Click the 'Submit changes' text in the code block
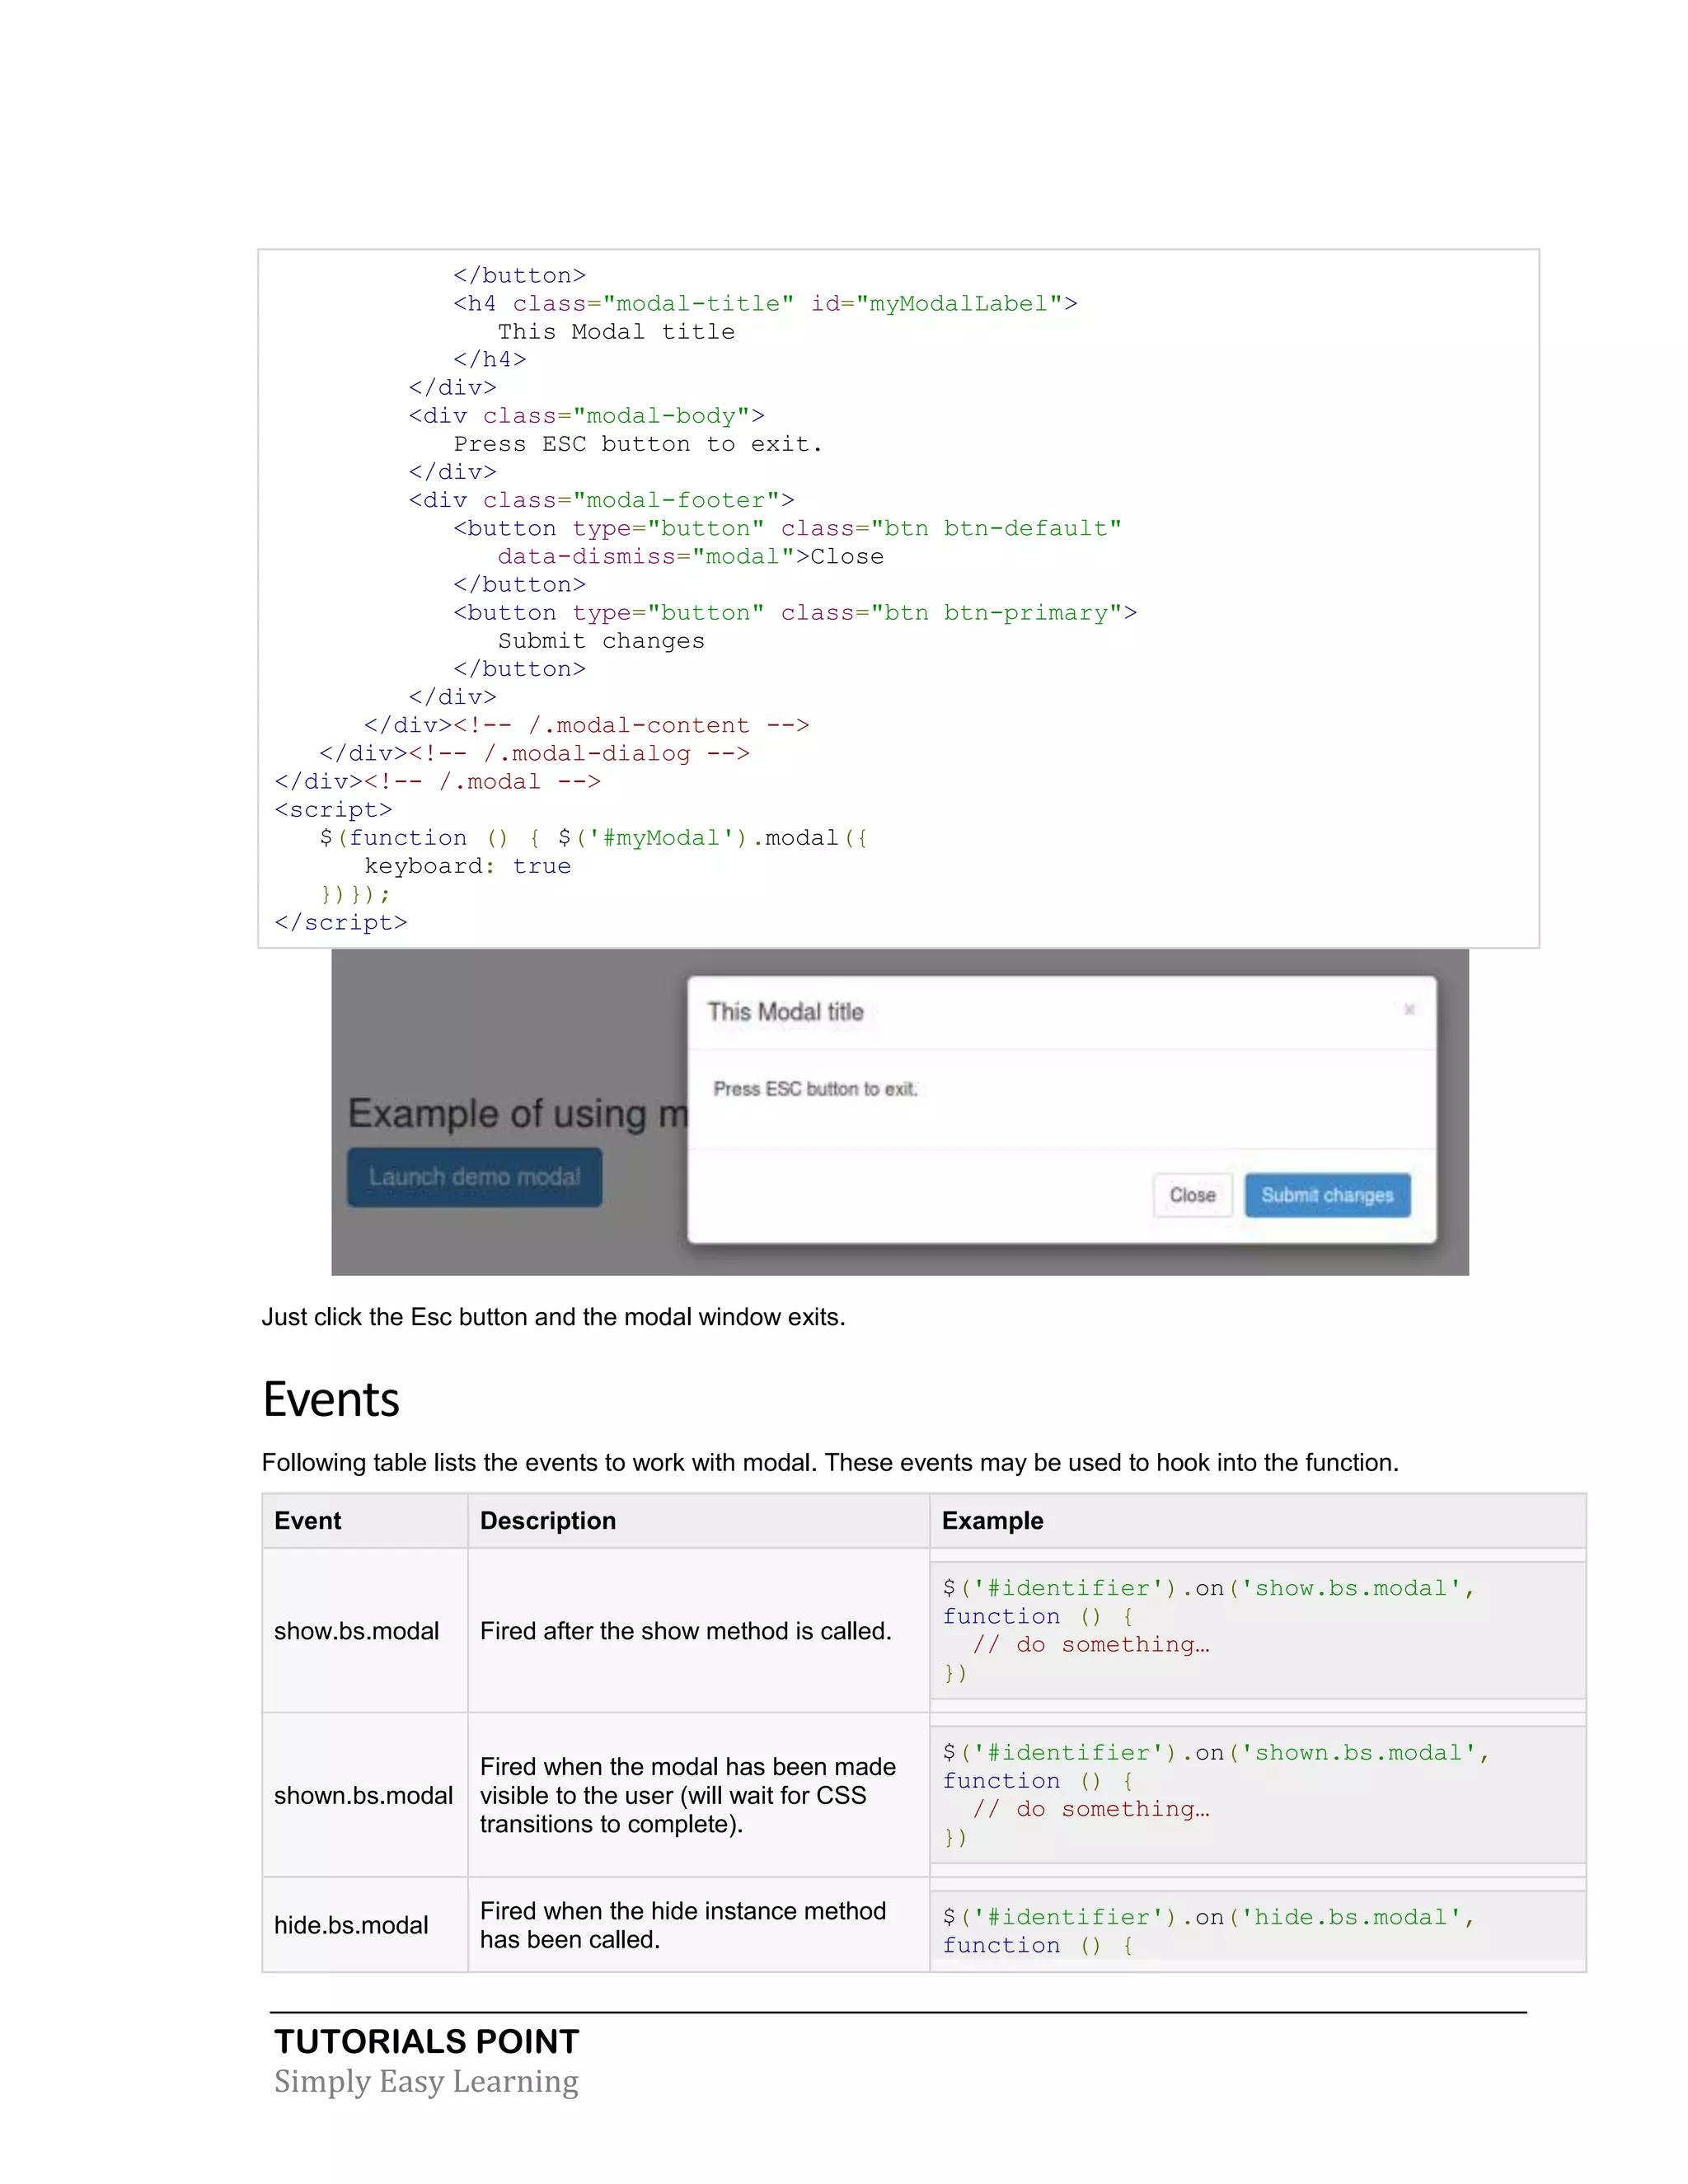The height and width of the screenshot is (2184, 1688). pos(601,641)
